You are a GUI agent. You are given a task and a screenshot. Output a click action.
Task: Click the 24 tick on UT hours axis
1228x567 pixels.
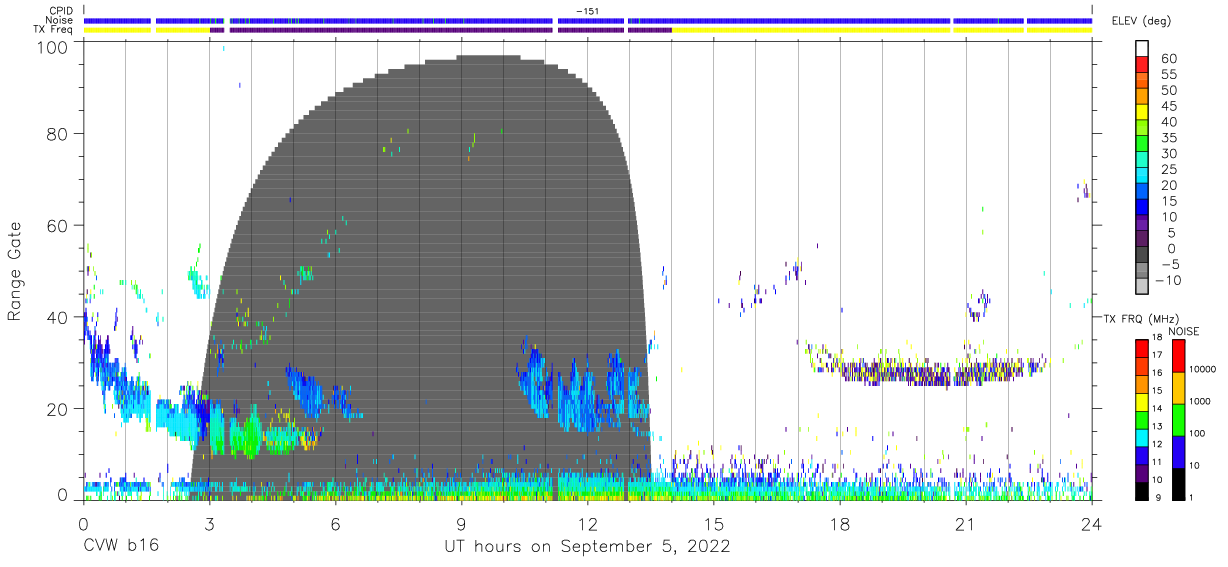tap(1091, 524)
